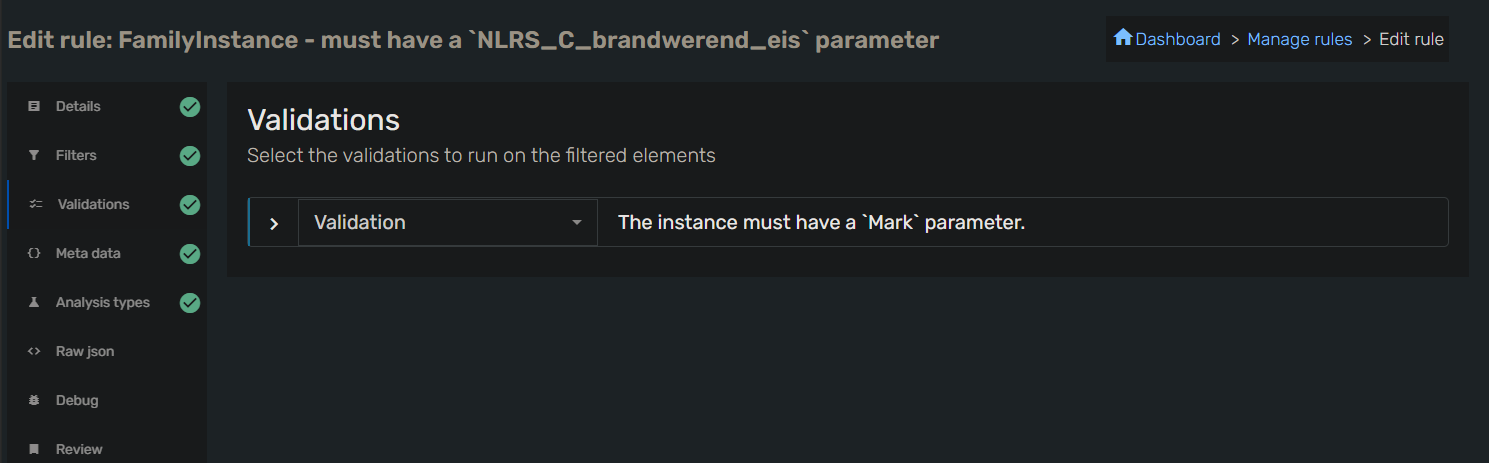This screenshot has height=463, width=1489.
Task: Switch to the Meta data tab
Action: tap(88, 254)
